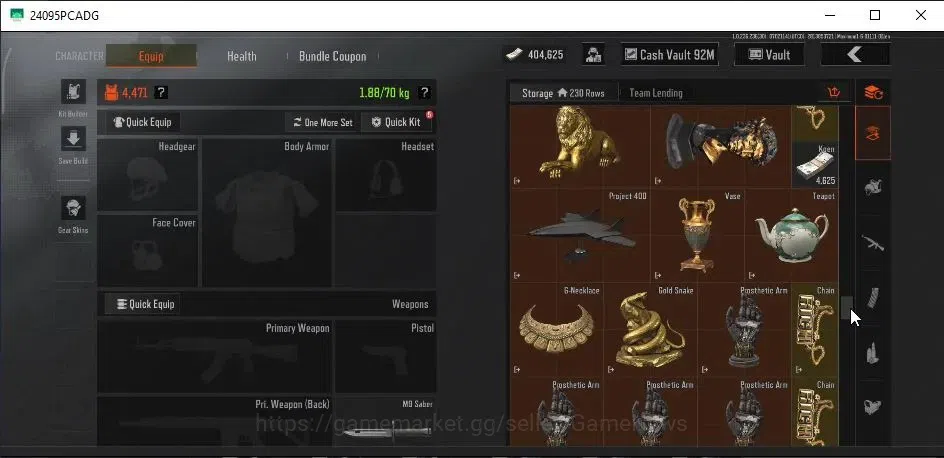Click the Cash Vault 92M button
The height and width of the screenshot is (458, 944).
[670, 55]
